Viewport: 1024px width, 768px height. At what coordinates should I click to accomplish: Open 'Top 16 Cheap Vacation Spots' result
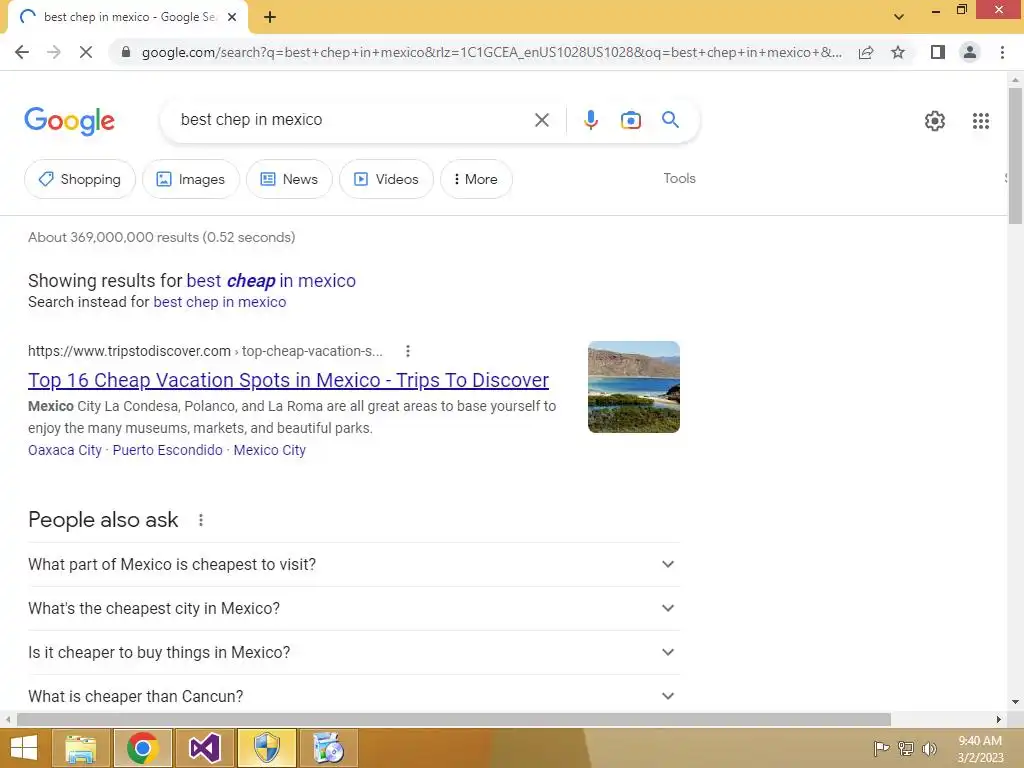pos(288,380)
